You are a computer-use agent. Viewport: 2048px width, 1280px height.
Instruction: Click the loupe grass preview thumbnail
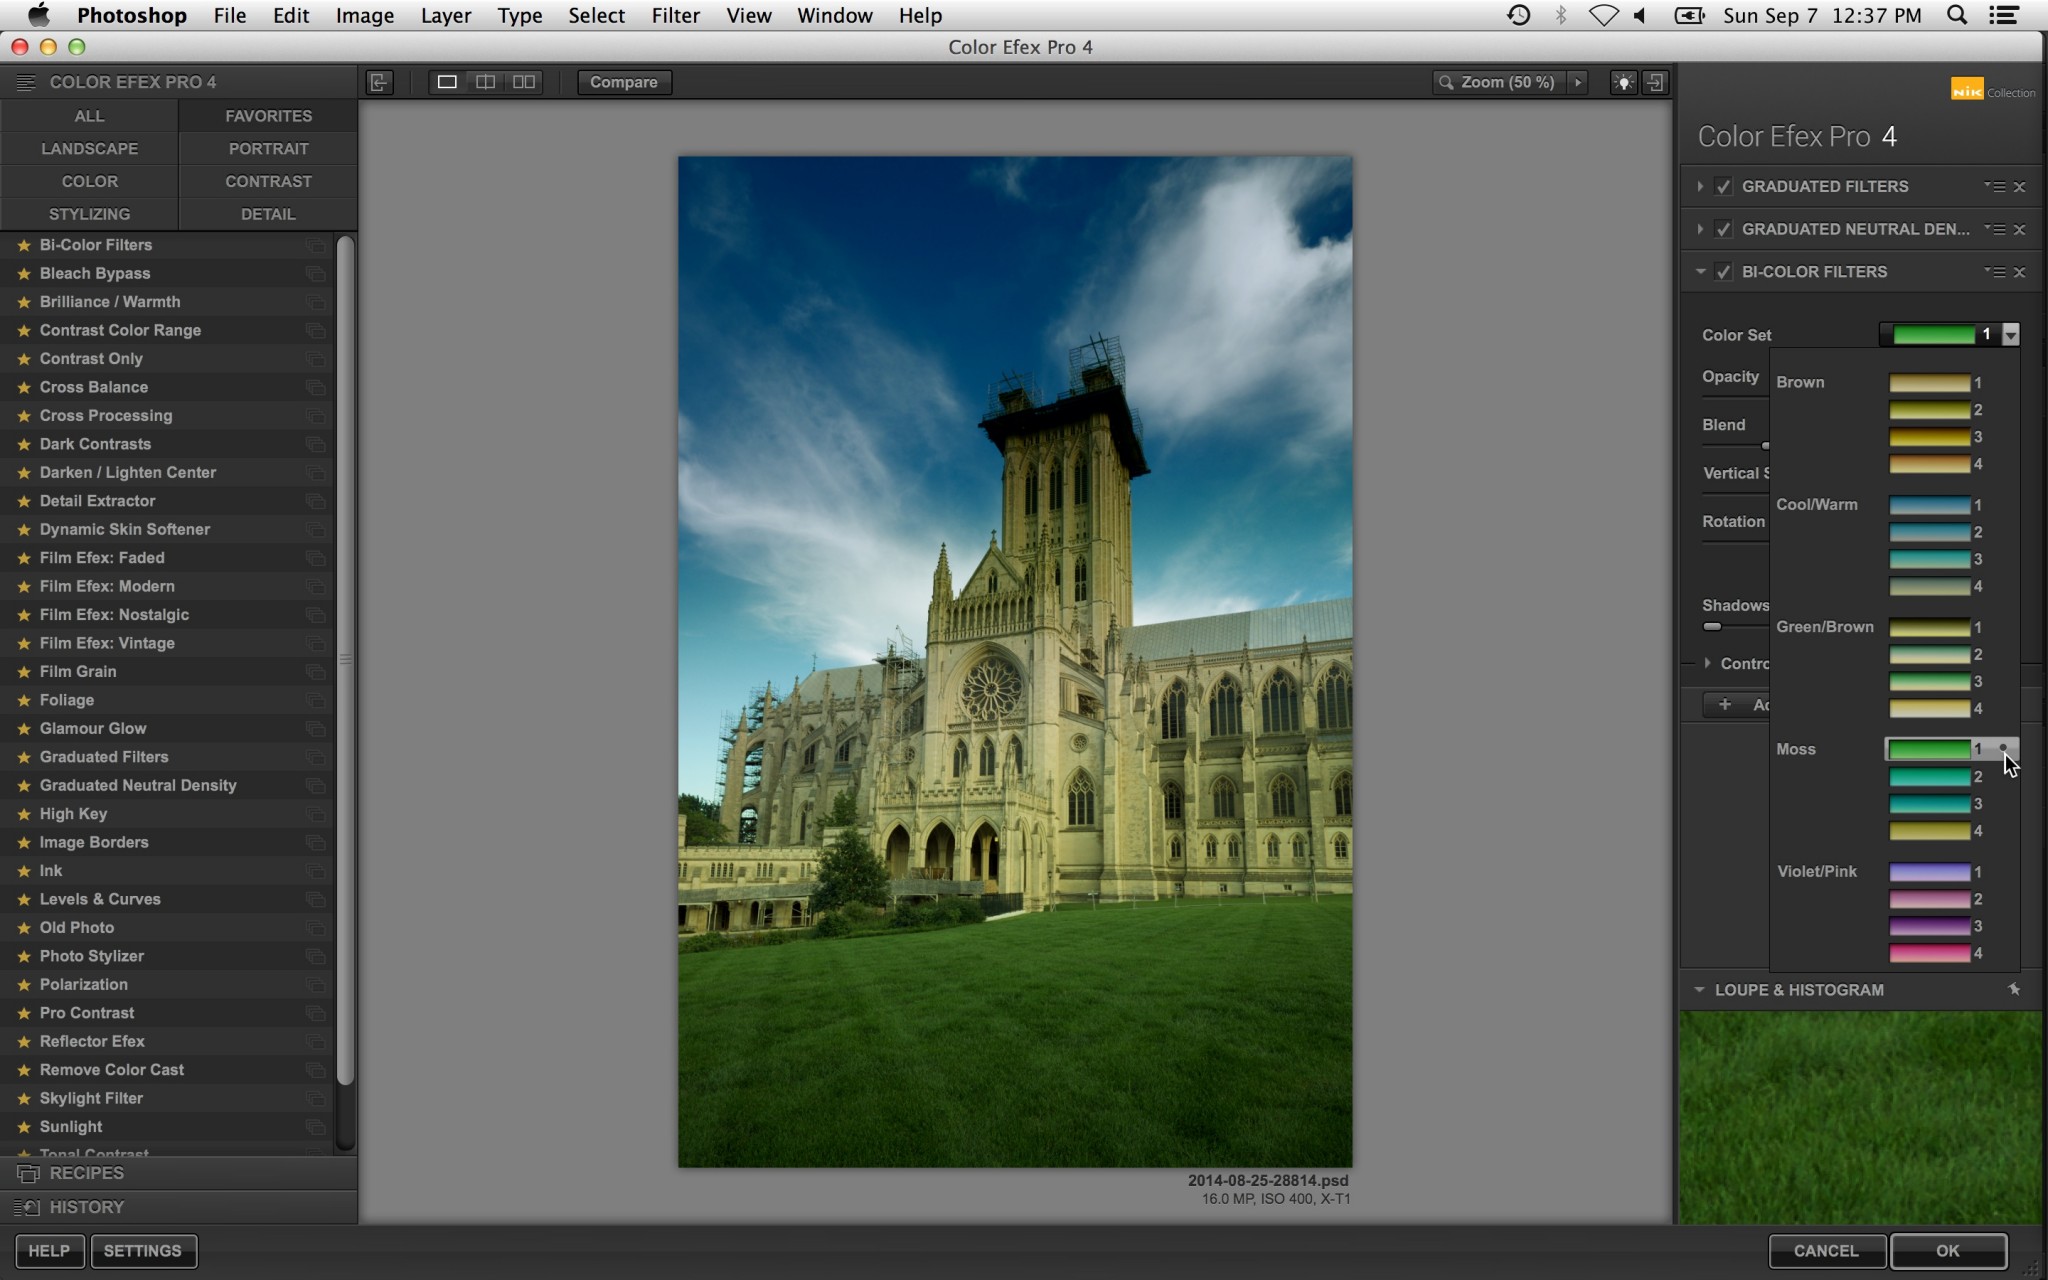[x=1860, y=1117]
